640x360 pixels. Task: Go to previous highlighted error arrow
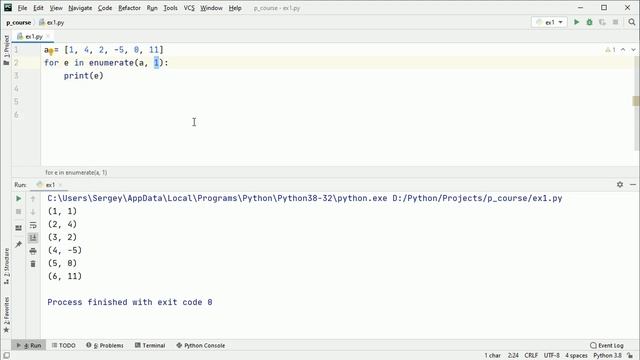(x=623, y=49)
